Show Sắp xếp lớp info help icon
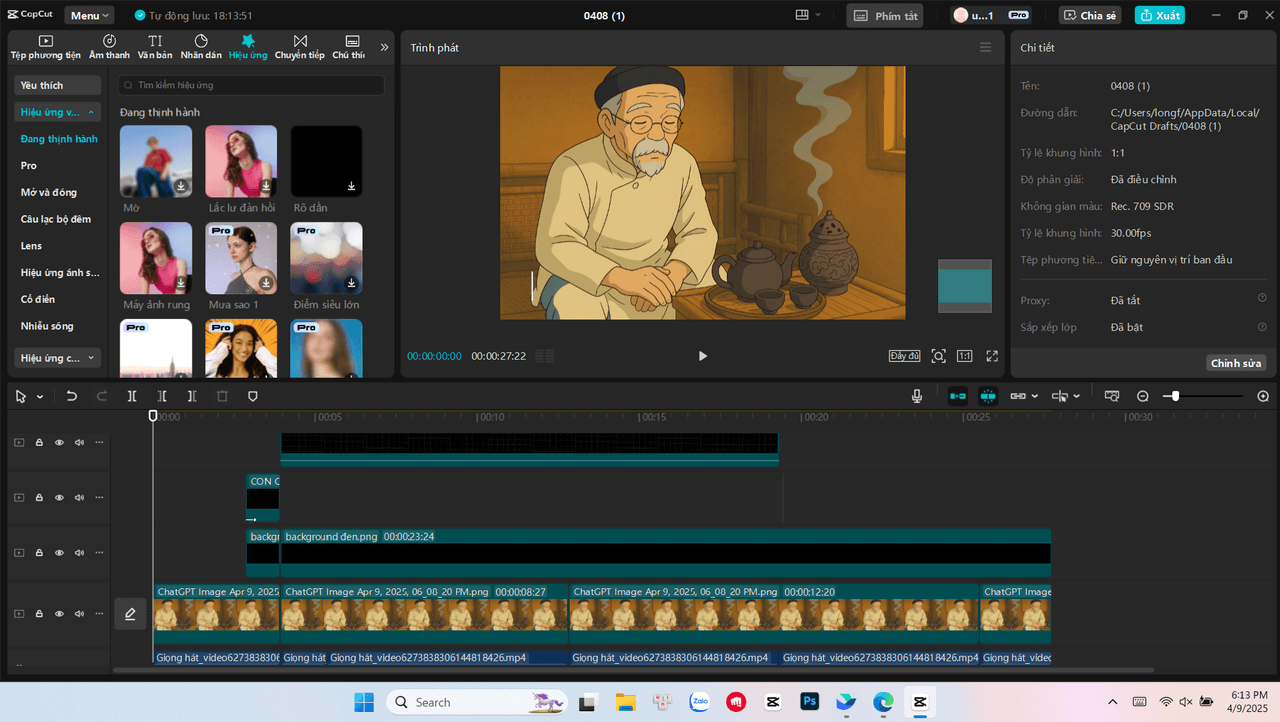Viewport: 1280px width, 722px height. point(1262,326)
